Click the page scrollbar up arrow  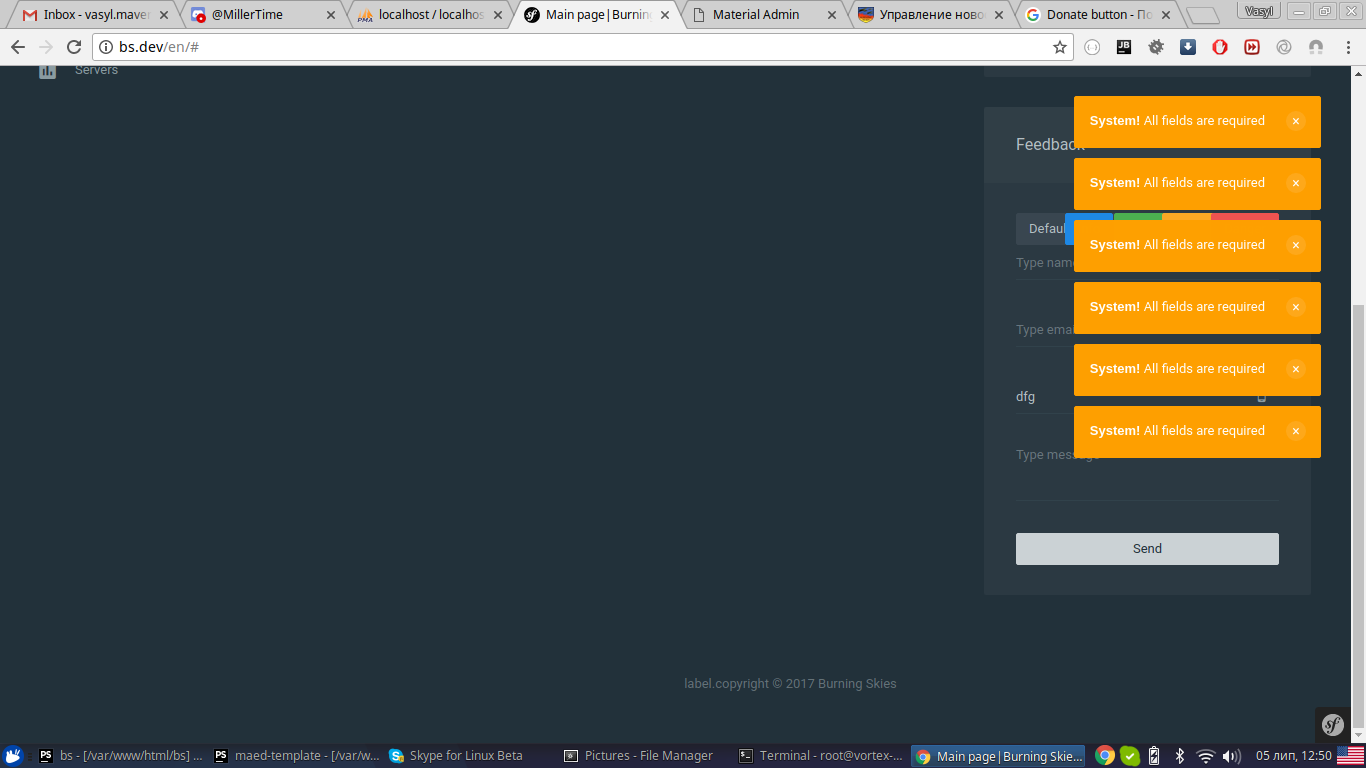[x=1358, y=73]
